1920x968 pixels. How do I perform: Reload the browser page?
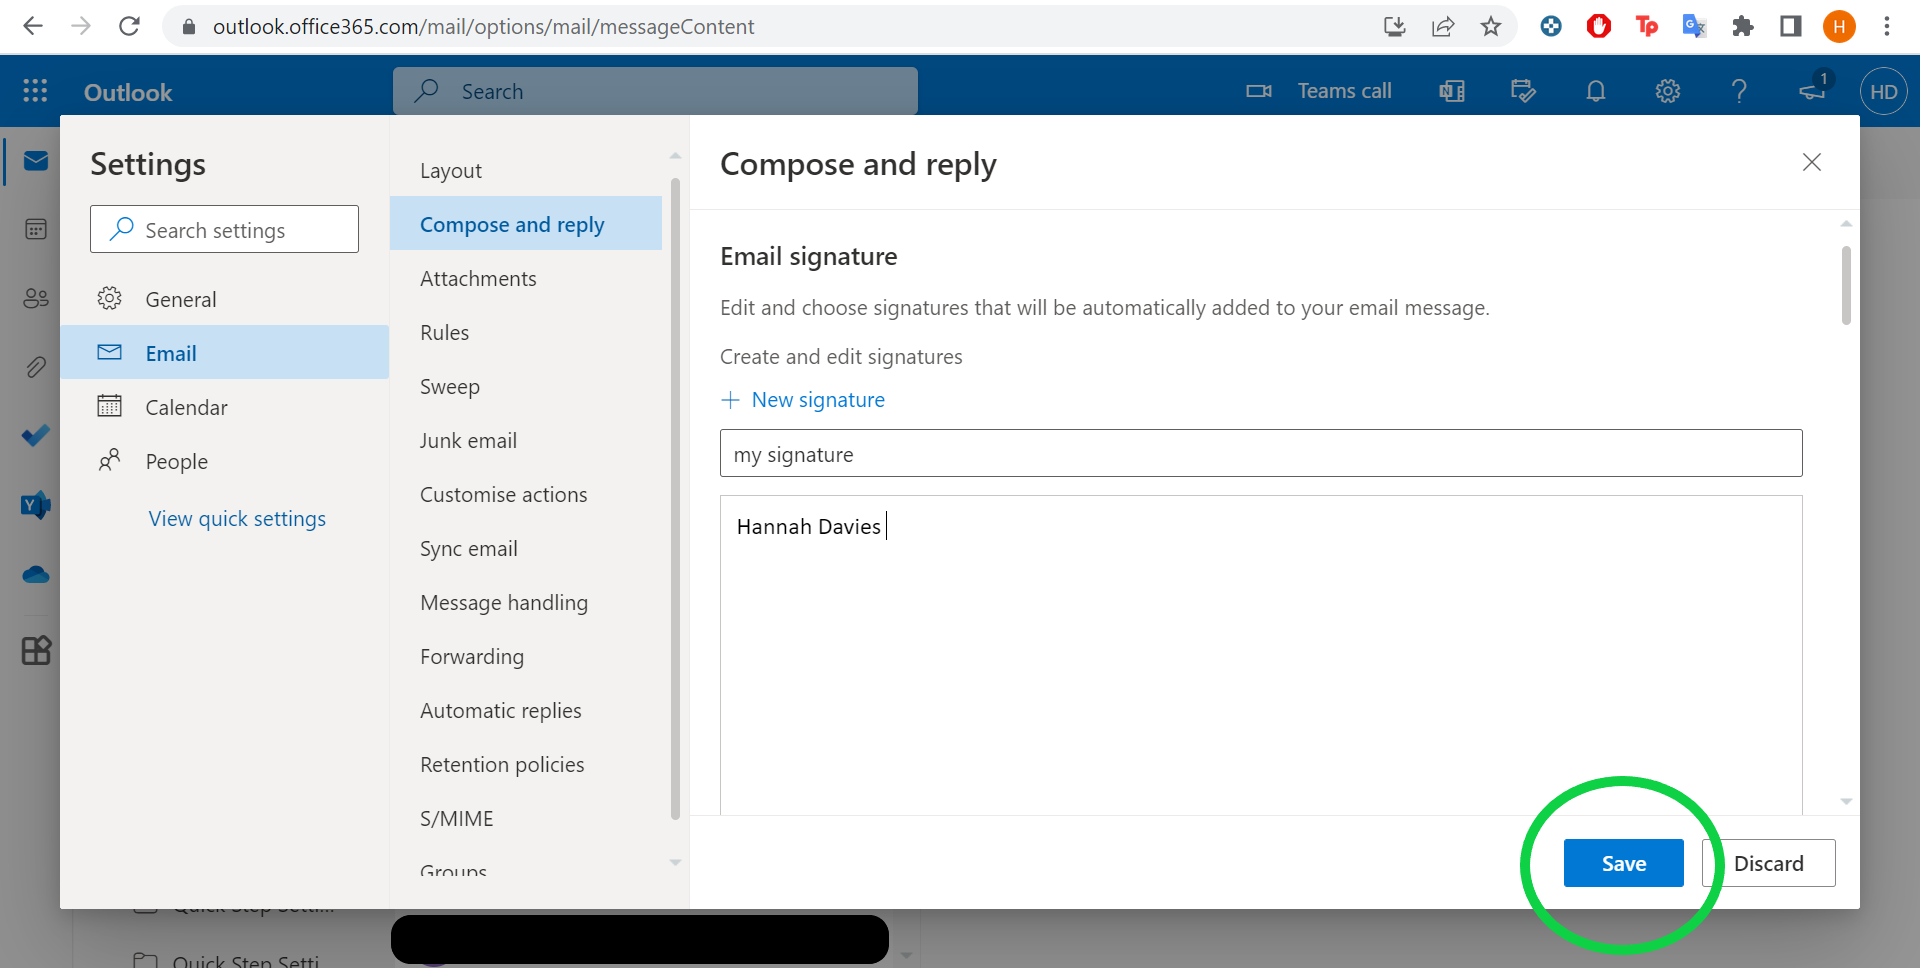[x=129, y=26]
